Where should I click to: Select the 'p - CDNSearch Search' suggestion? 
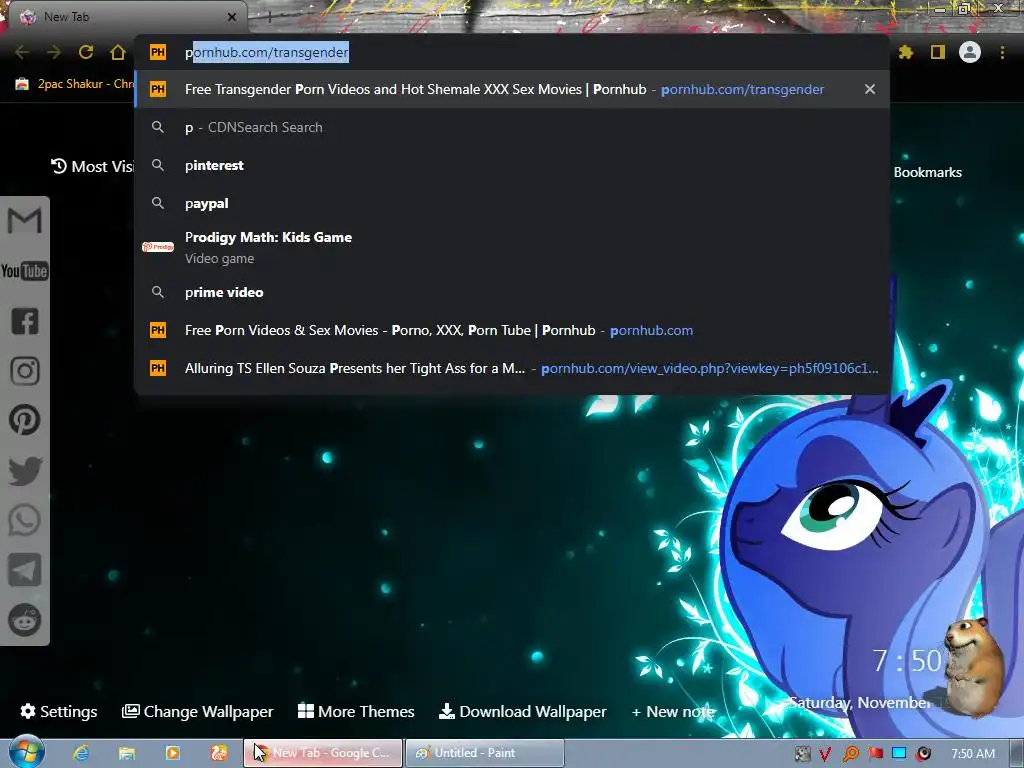512,127
